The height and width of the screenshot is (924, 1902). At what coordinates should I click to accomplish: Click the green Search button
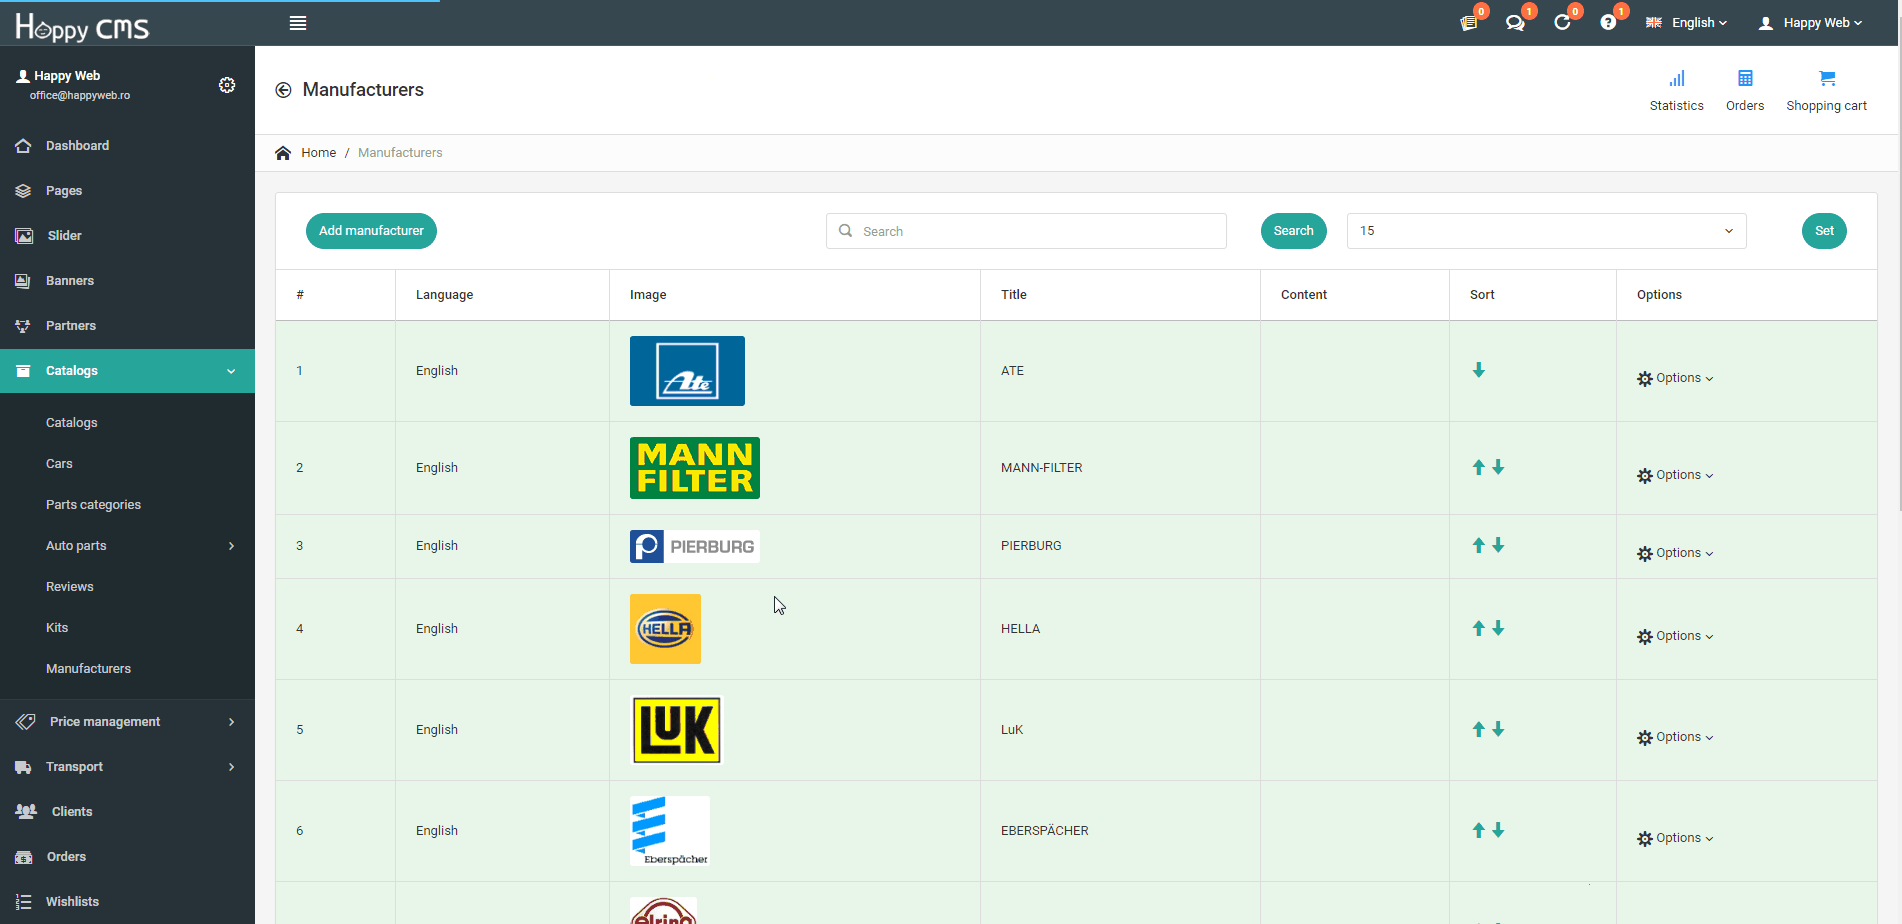point(1294,231)
